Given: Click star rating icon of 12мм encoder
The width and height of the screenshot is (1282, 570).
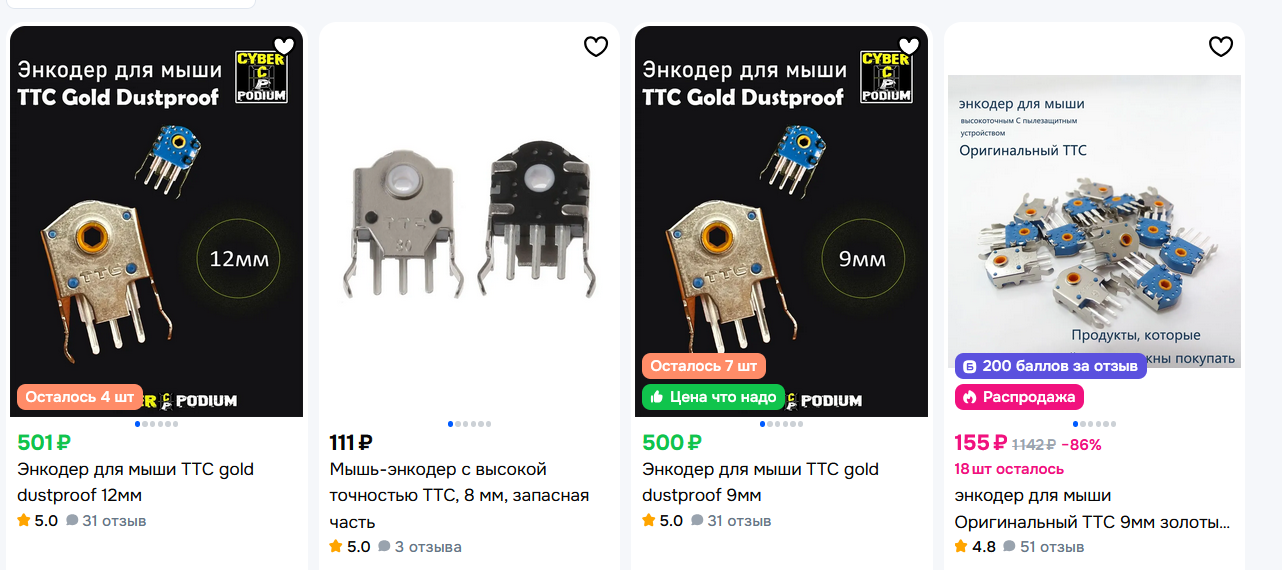Looking at the screenshot, I should pos(24,521).
